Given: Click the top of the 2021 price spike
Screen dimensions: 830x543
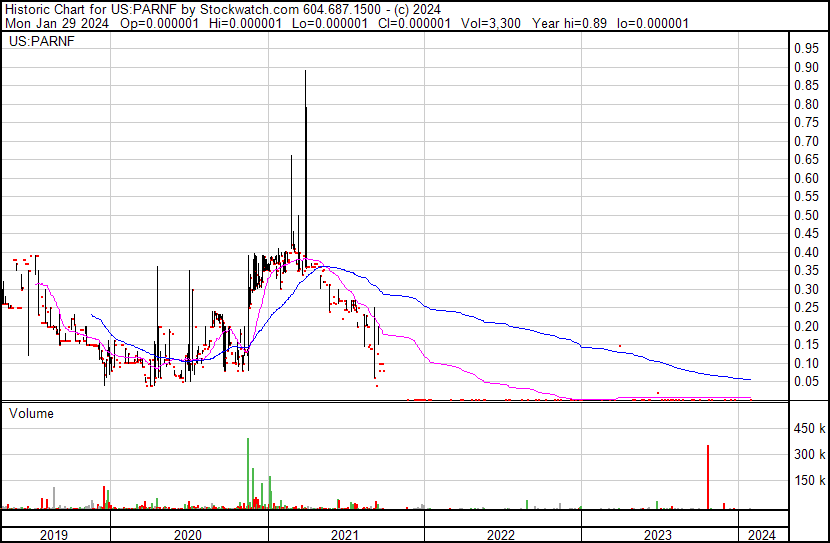Looking at the screenshot, I should click(305, 72).
